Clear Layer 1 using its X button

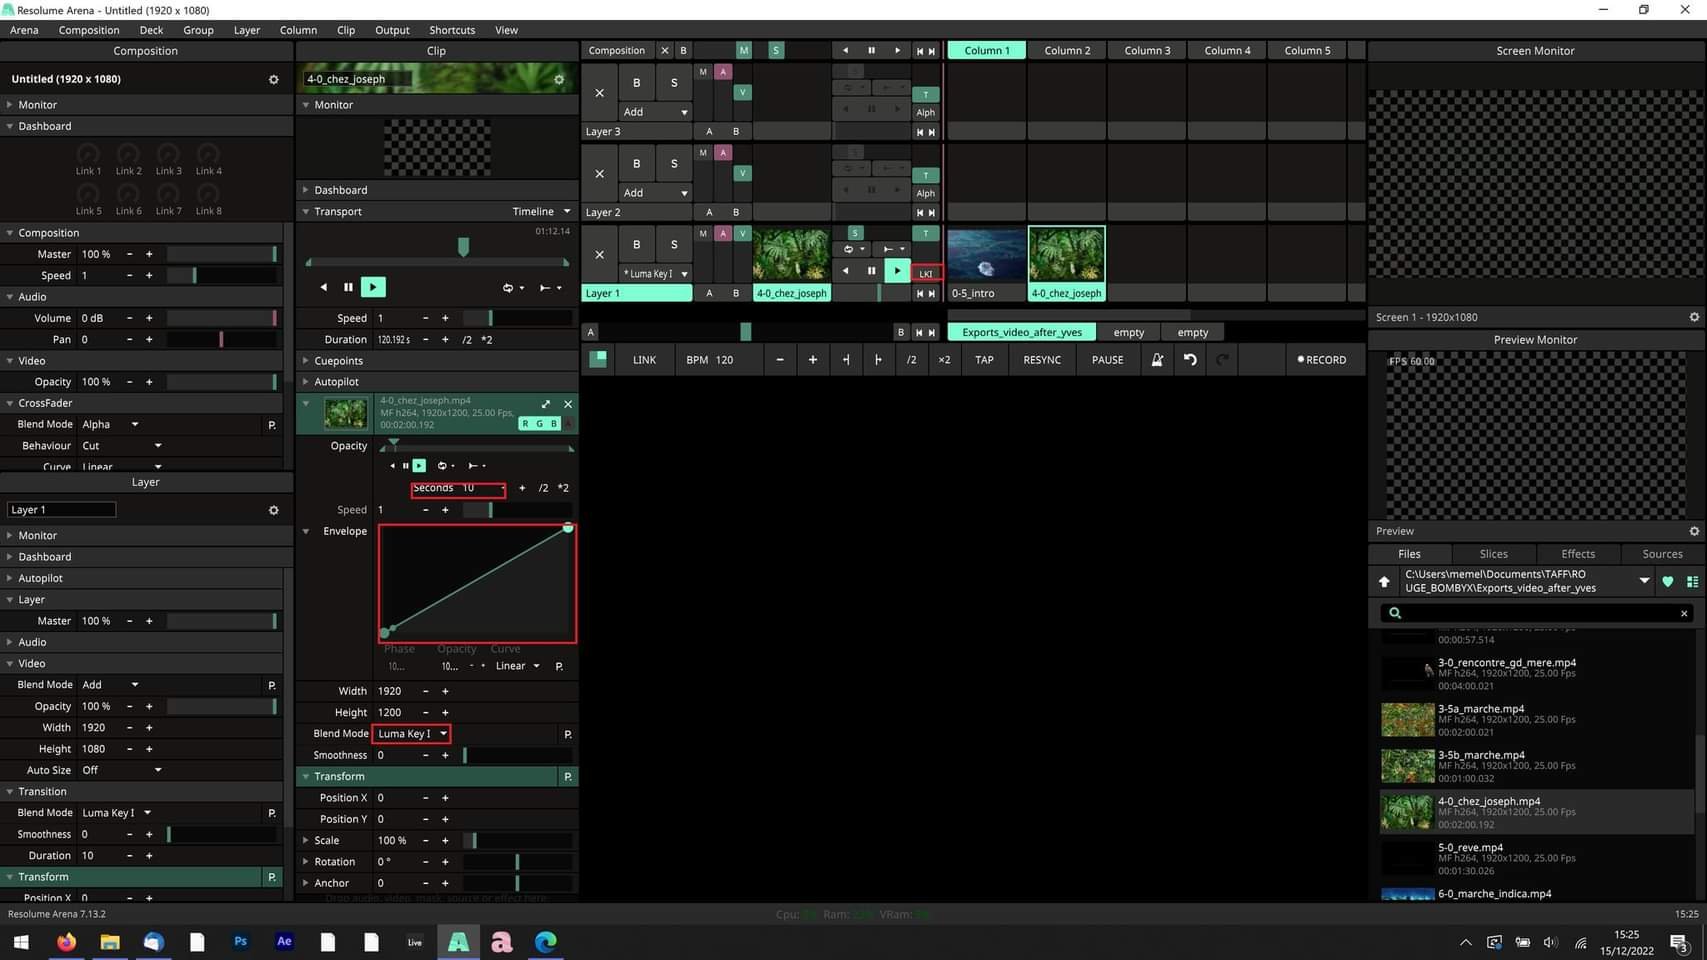599,254
